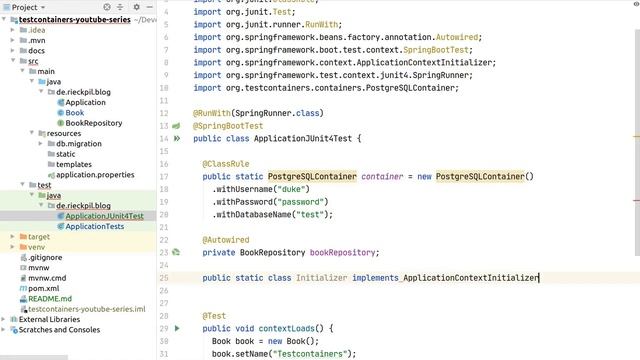640x360 pixels.
Task: Open Project panel settings gear
Action: click(137, 7)
